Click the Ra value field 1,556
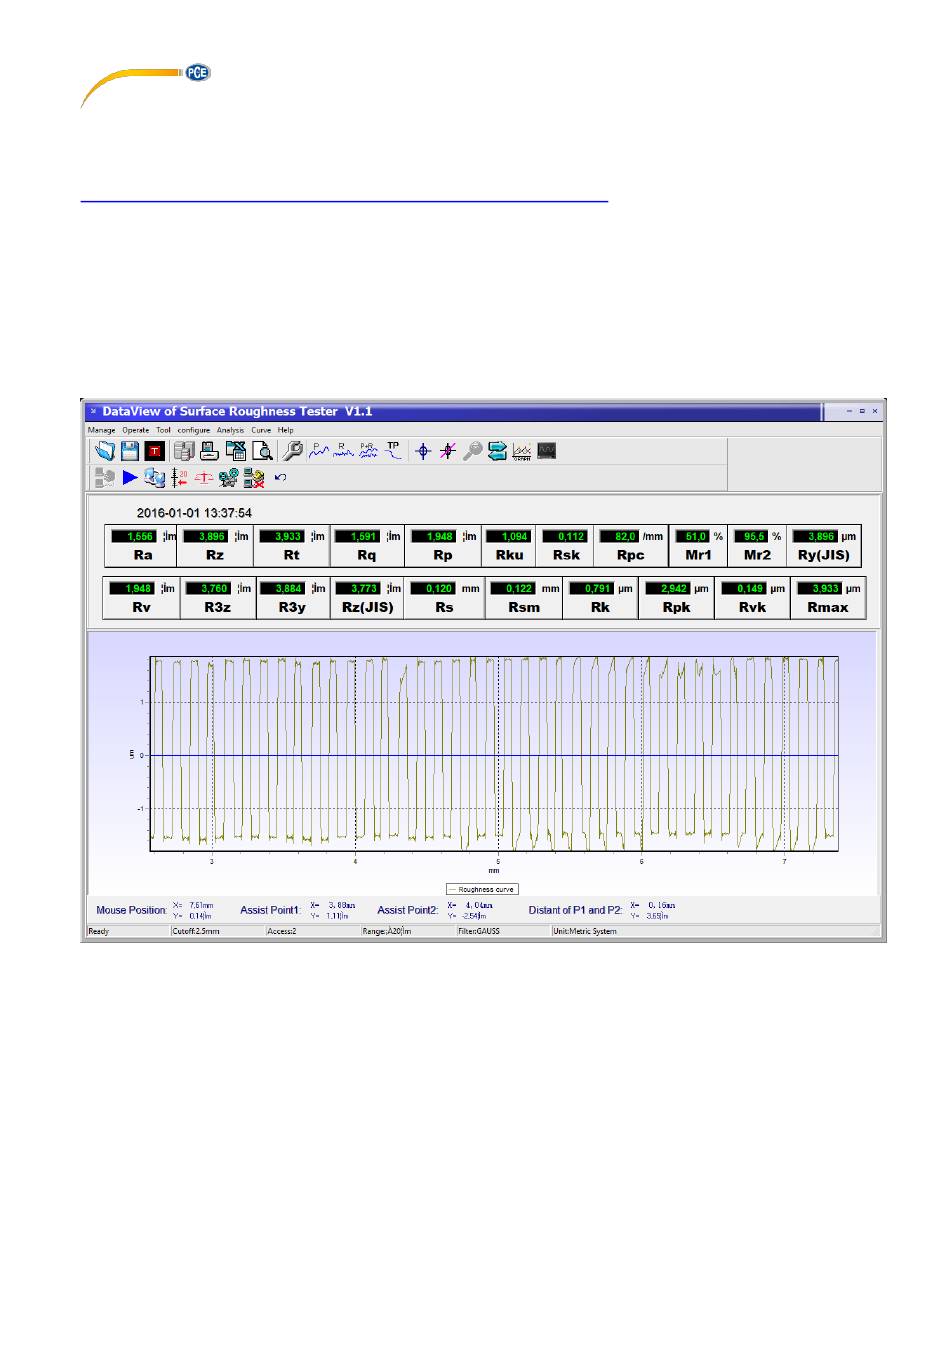Viewport: 950px width, 1364px height. coord(134,536)
